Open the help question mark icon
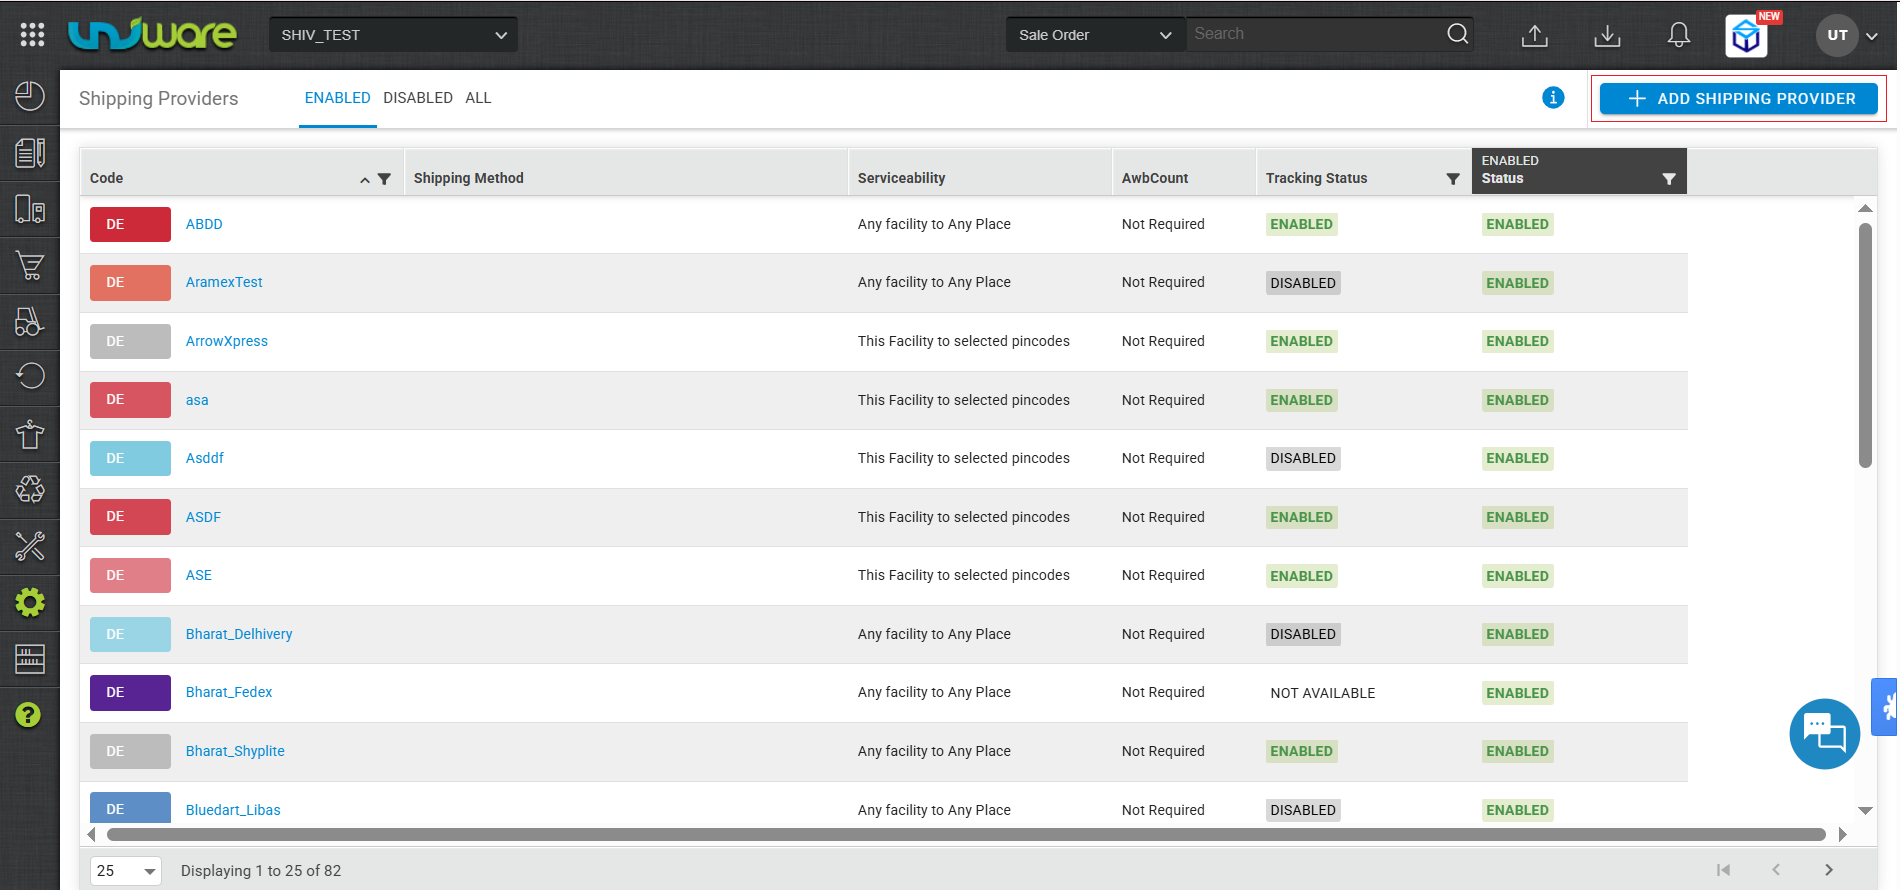1900x890 pixels. [29, 715]
